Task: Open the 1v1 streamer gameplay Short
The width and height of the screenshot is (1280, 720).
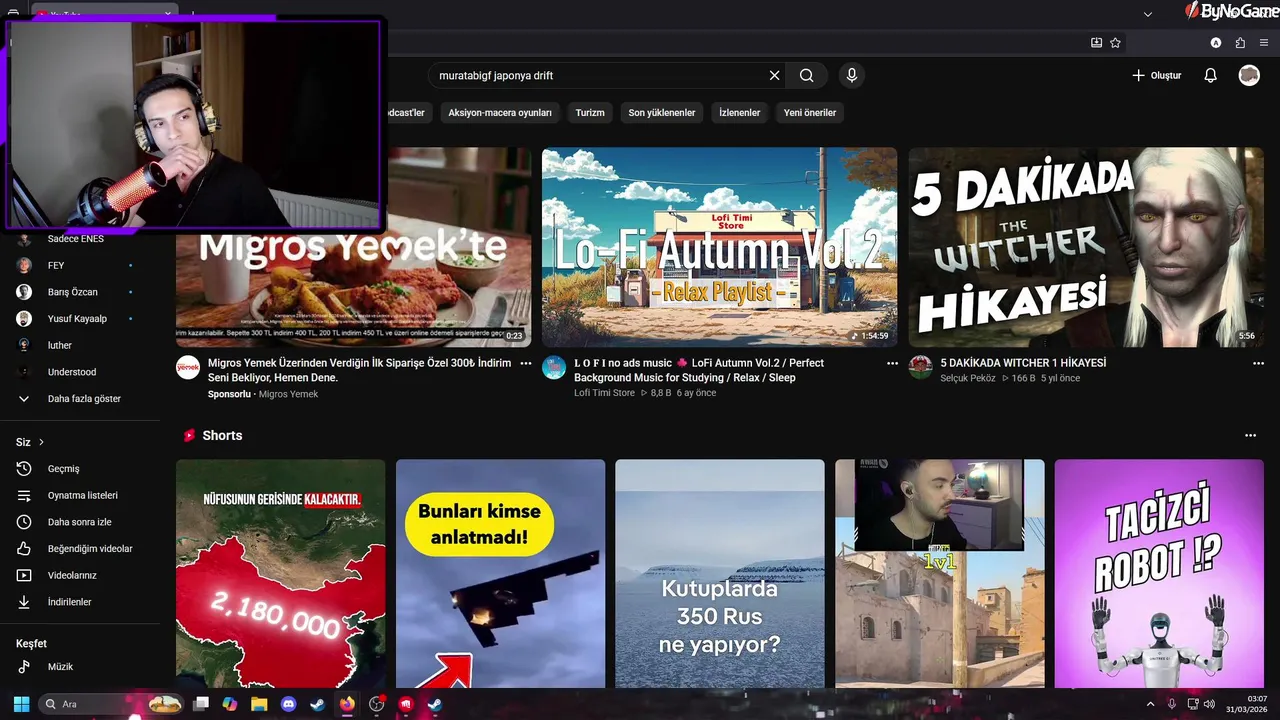Action: (x=940, y=574)
